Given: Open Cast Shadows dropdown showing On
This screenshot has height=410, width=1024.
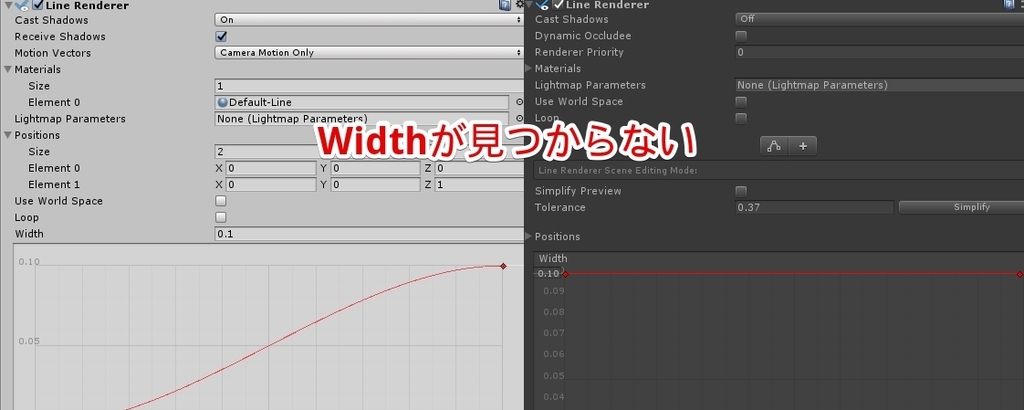Looking at the screenshot, I should 369,20.
